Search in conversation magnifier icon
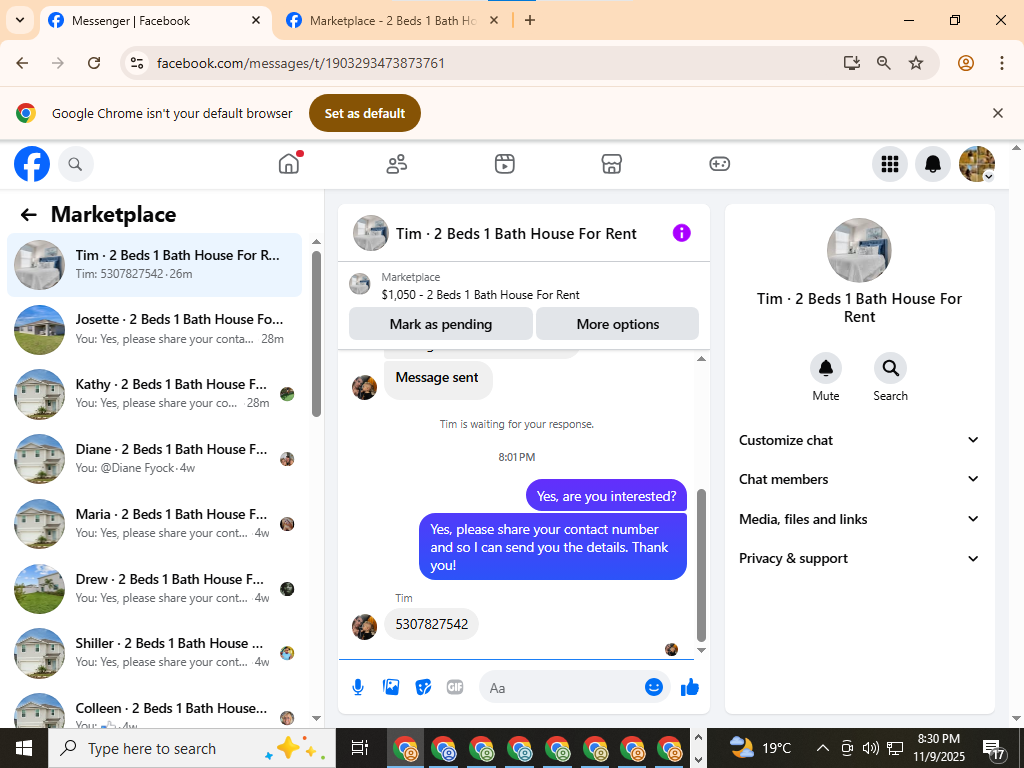 tap(890, 368)
